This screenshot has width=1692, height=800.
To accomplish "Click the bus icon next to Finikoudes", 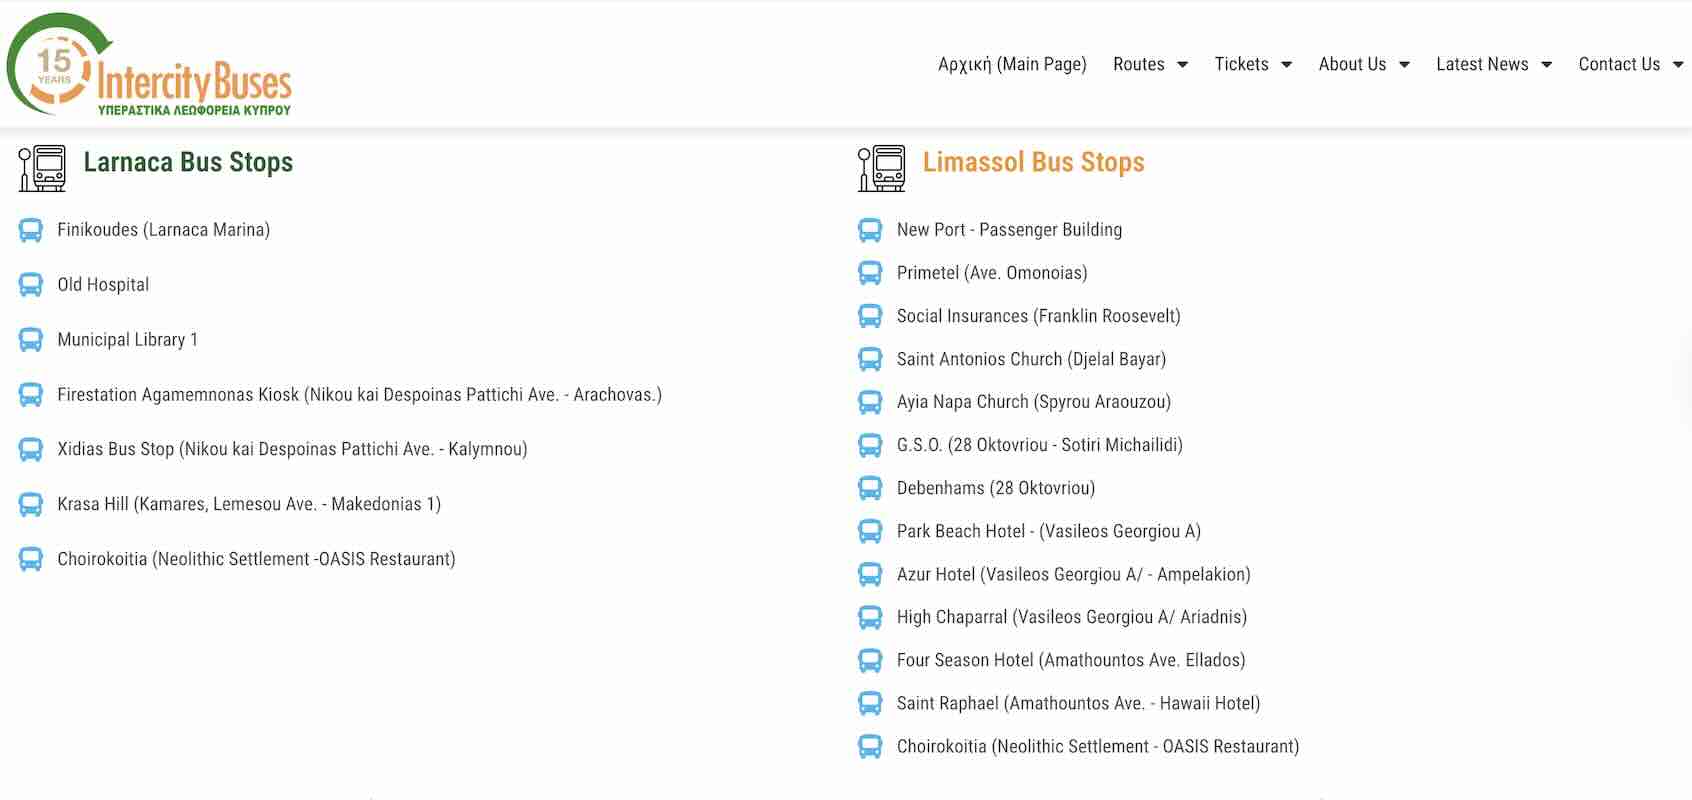I will pyautogui.click(x=31, y=231).
